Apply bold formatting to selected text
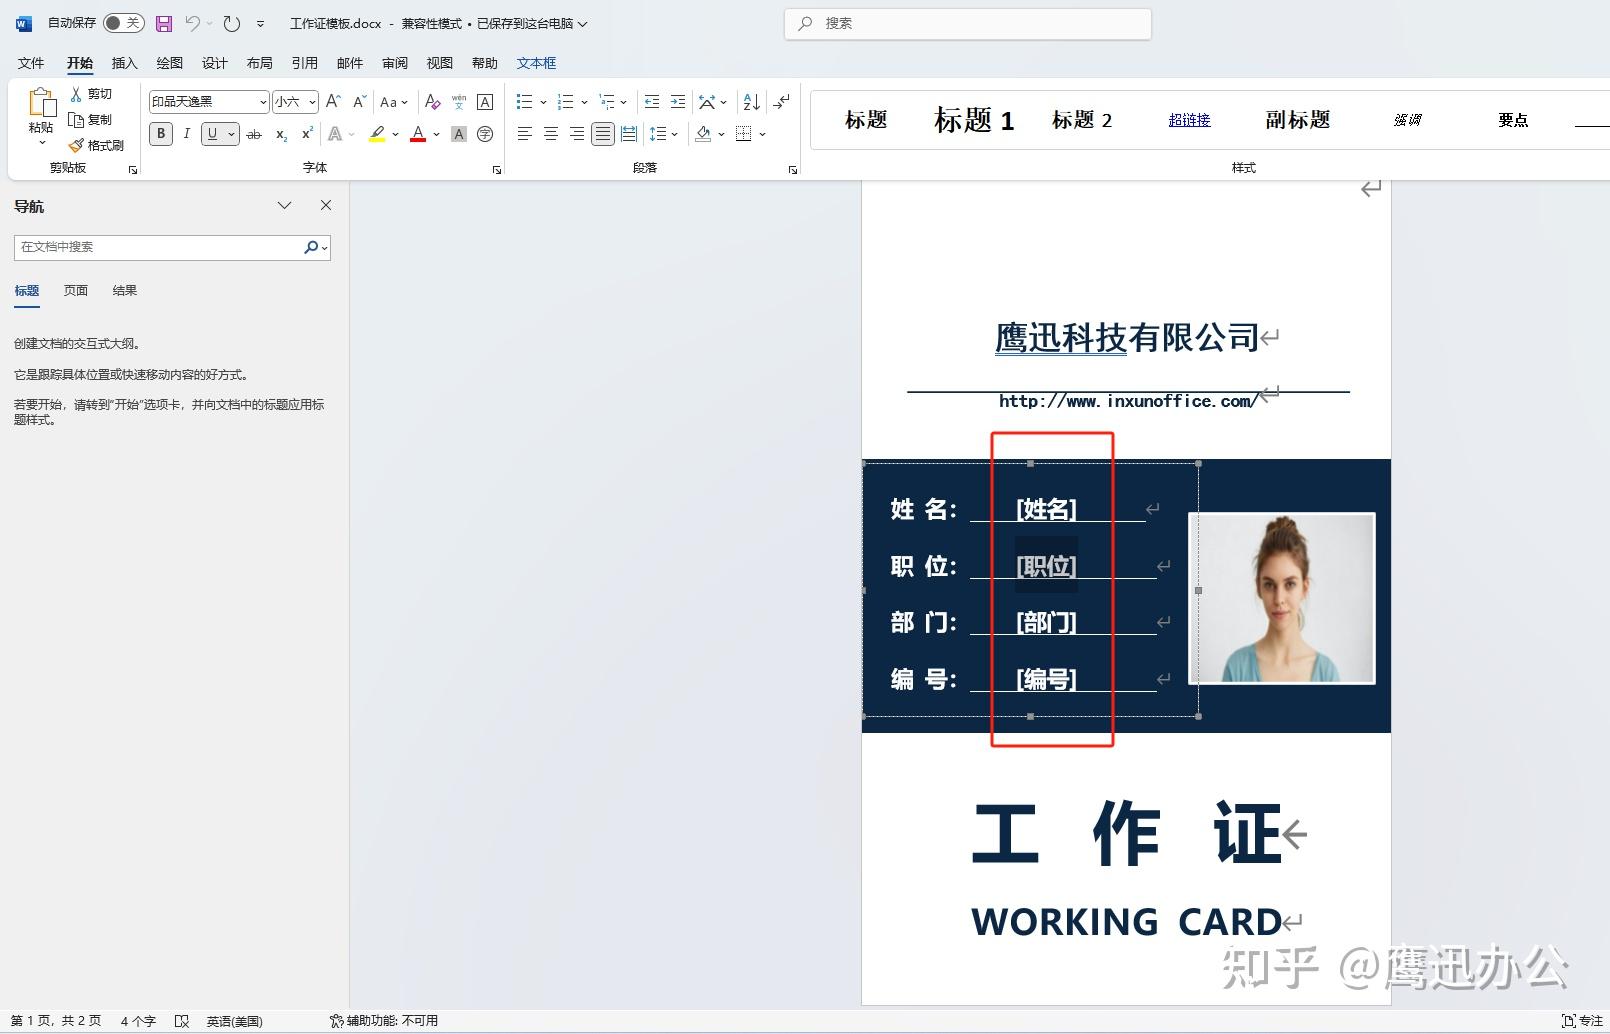 160,133
